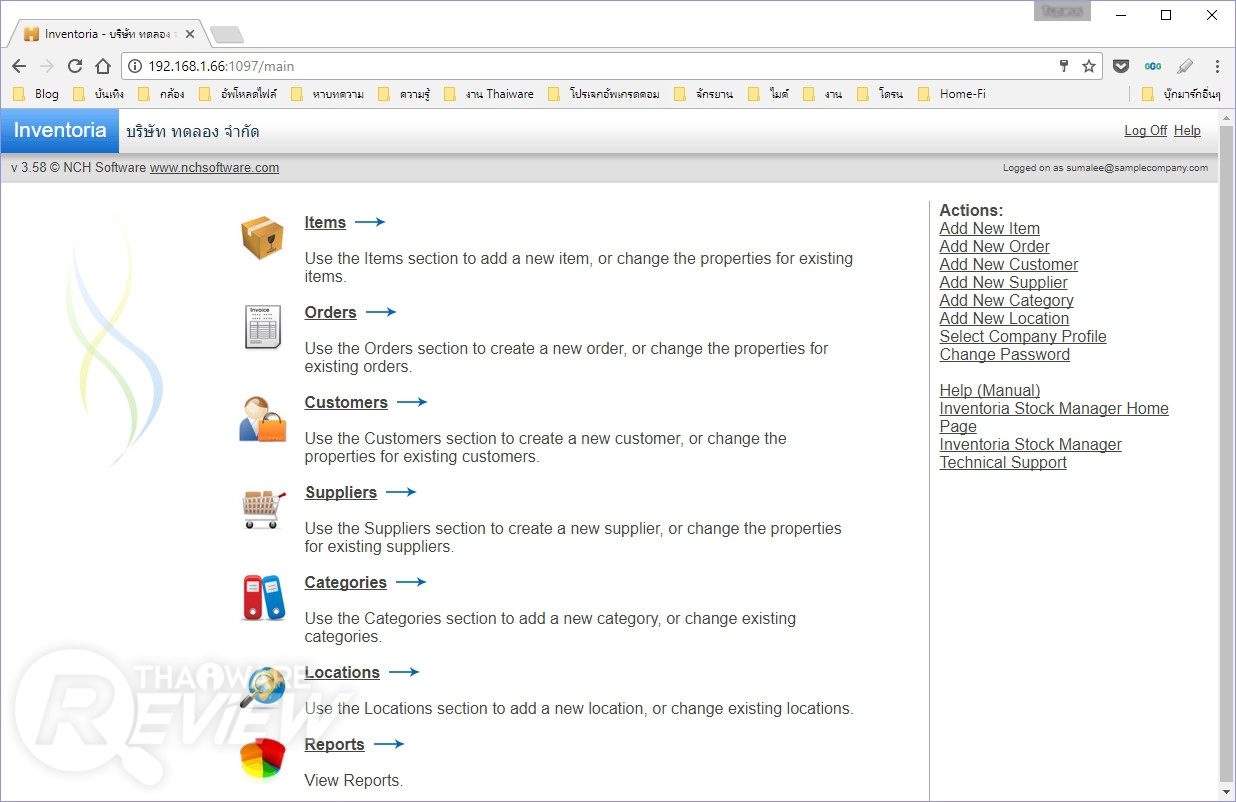Click the Categories binders icon
The width and height of the screenshot is (1236, 802).
click(264, 597)
